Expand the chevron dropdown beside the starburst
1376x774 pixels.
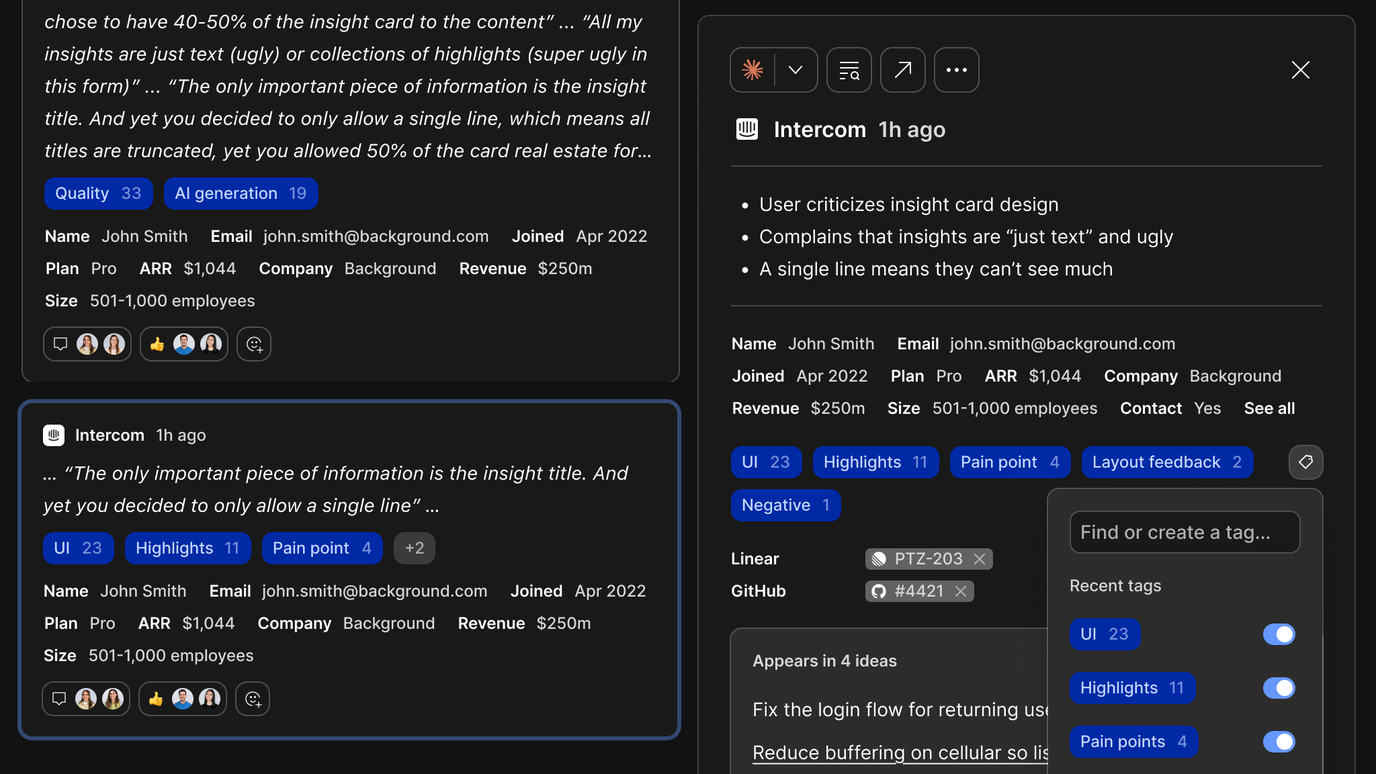coord(796,70)
